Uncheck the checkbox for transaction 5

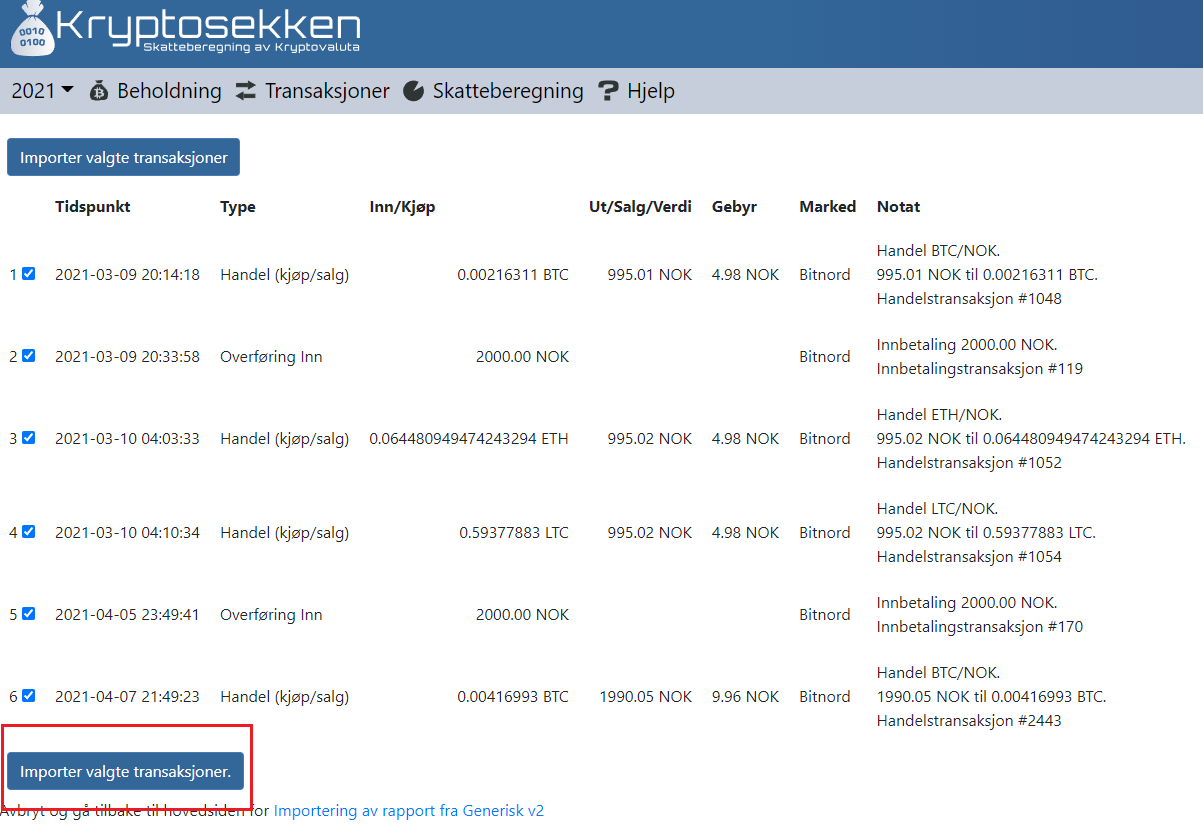click(28, 614)
